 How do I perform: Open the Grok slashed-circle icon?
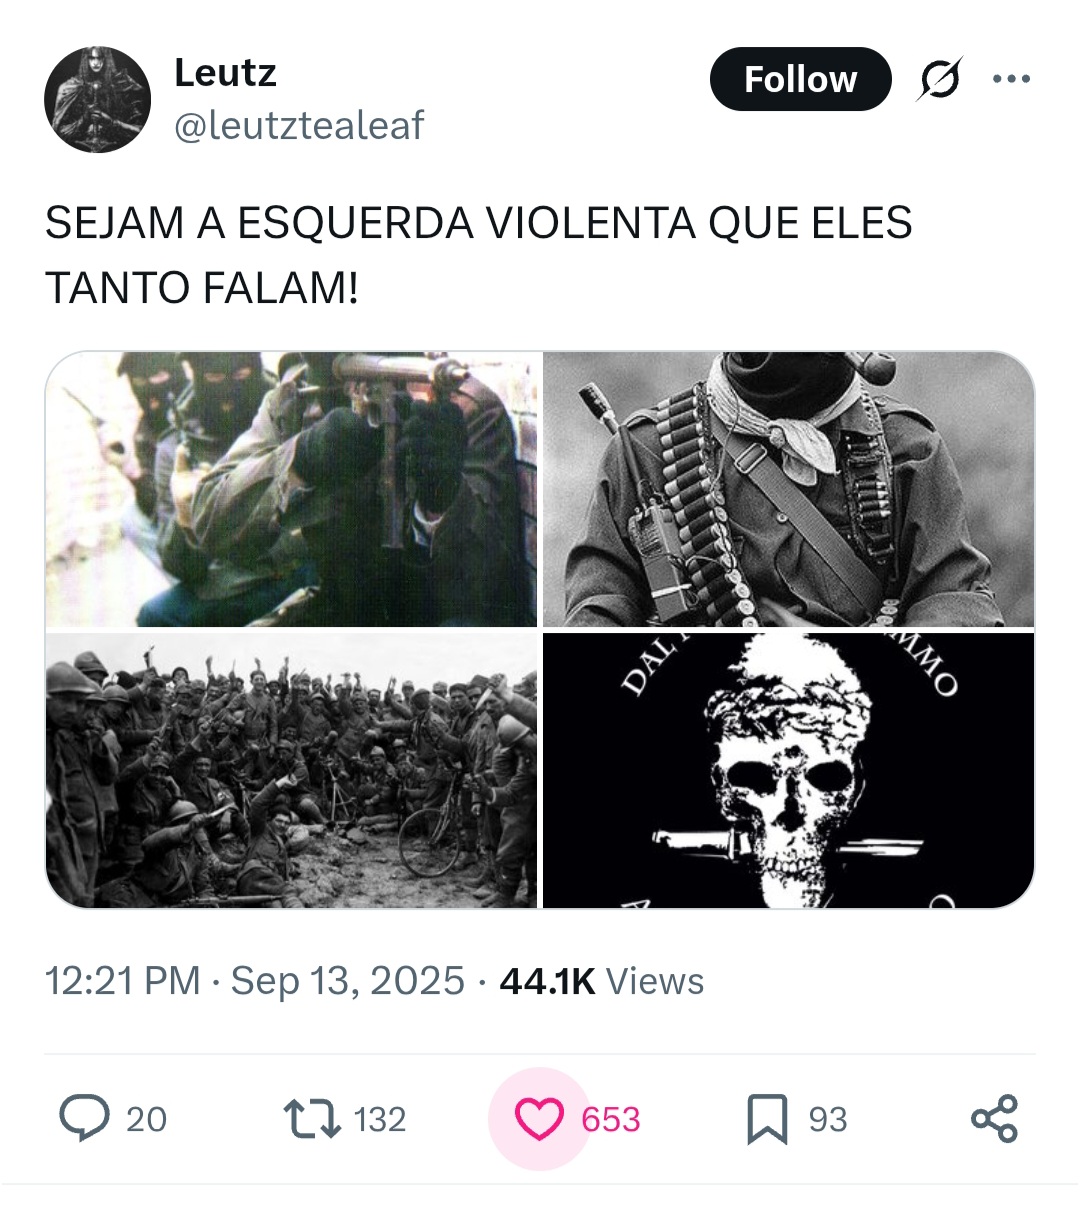click(940, 79)
